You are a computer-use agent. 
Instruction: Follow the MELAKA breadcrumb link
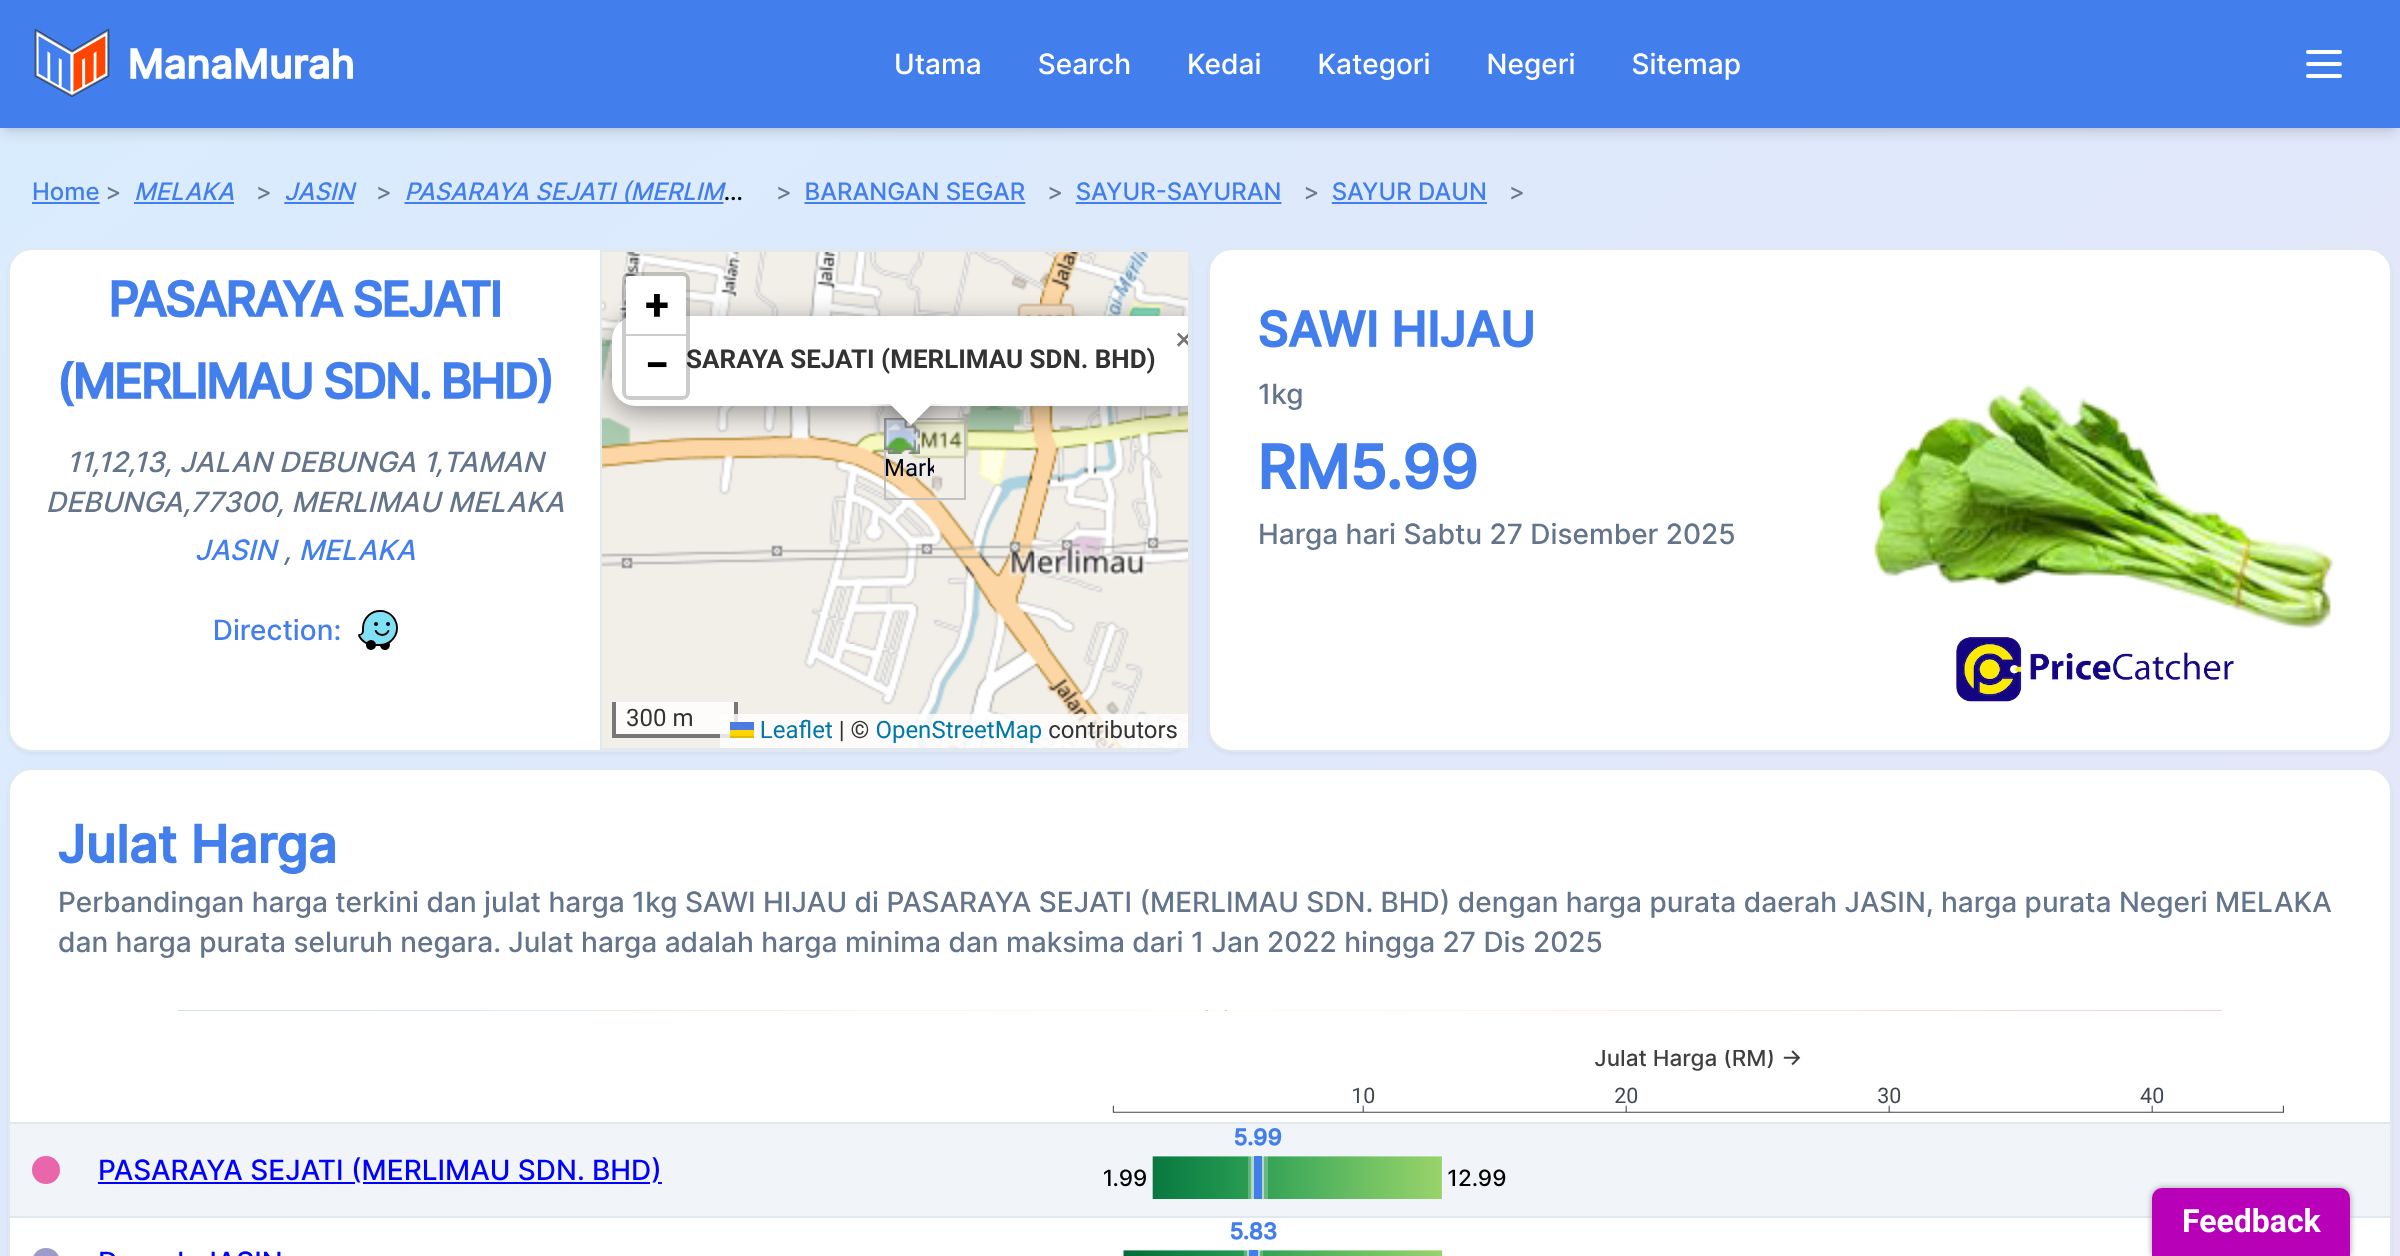coord(184,191)
